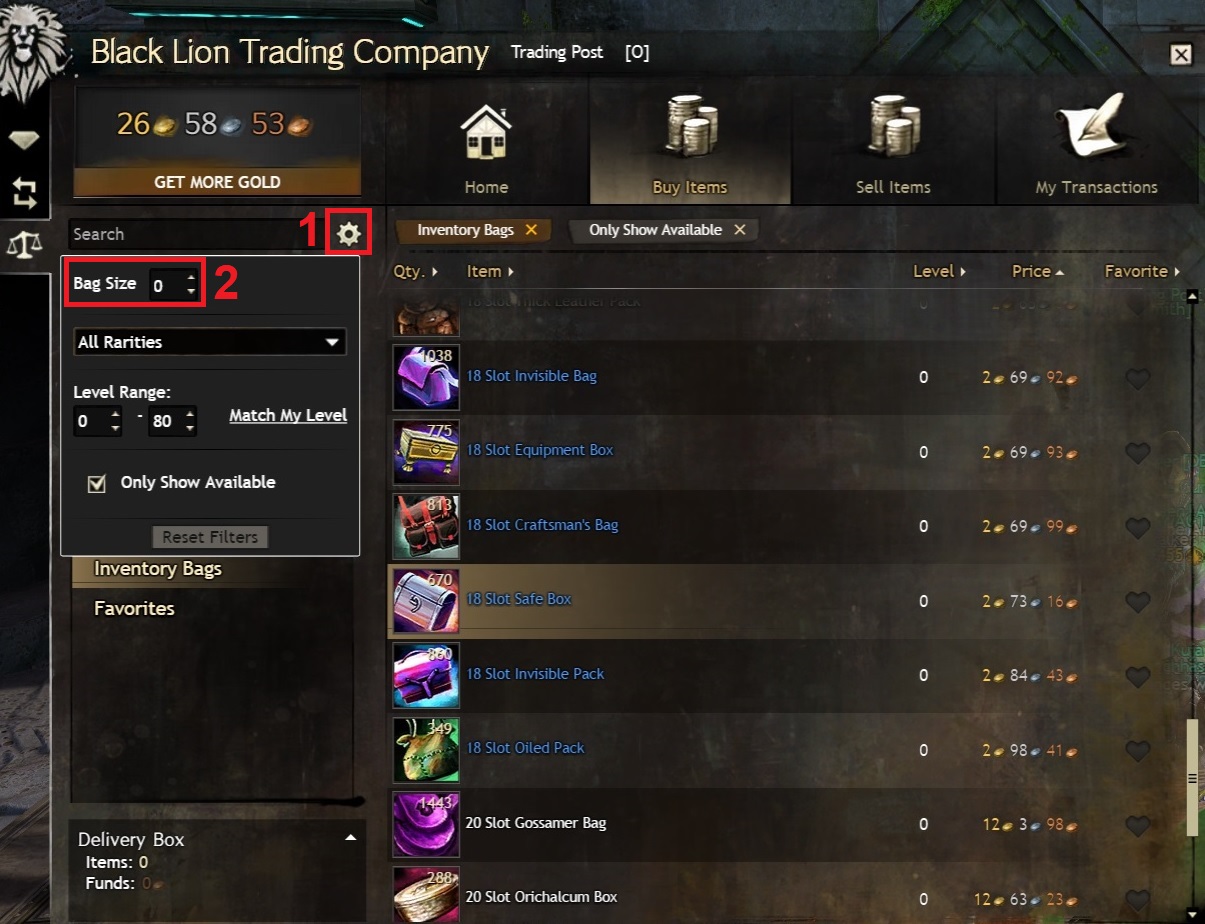Viewport: 1205px width, 924px height.
Task: Open the My Transactions tab
Action: coord(1096,142)
